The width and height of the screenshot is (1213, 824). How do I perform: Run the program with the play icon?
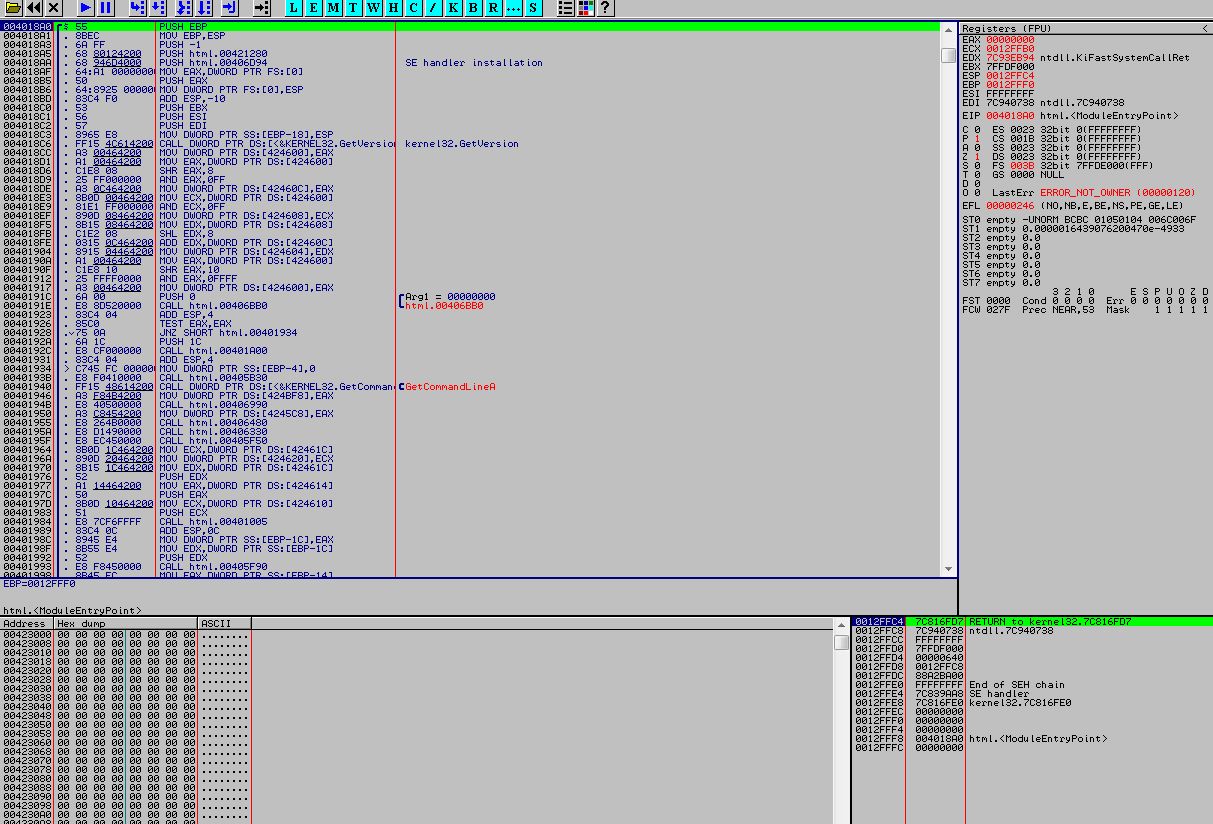tap(86, 8)
